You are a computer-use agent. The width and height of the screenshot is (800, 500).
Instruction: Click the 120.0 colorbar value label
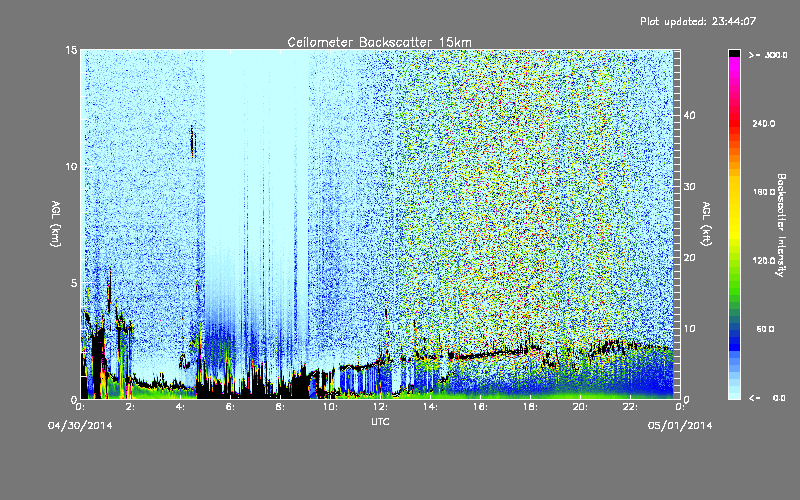click(764, 261)
